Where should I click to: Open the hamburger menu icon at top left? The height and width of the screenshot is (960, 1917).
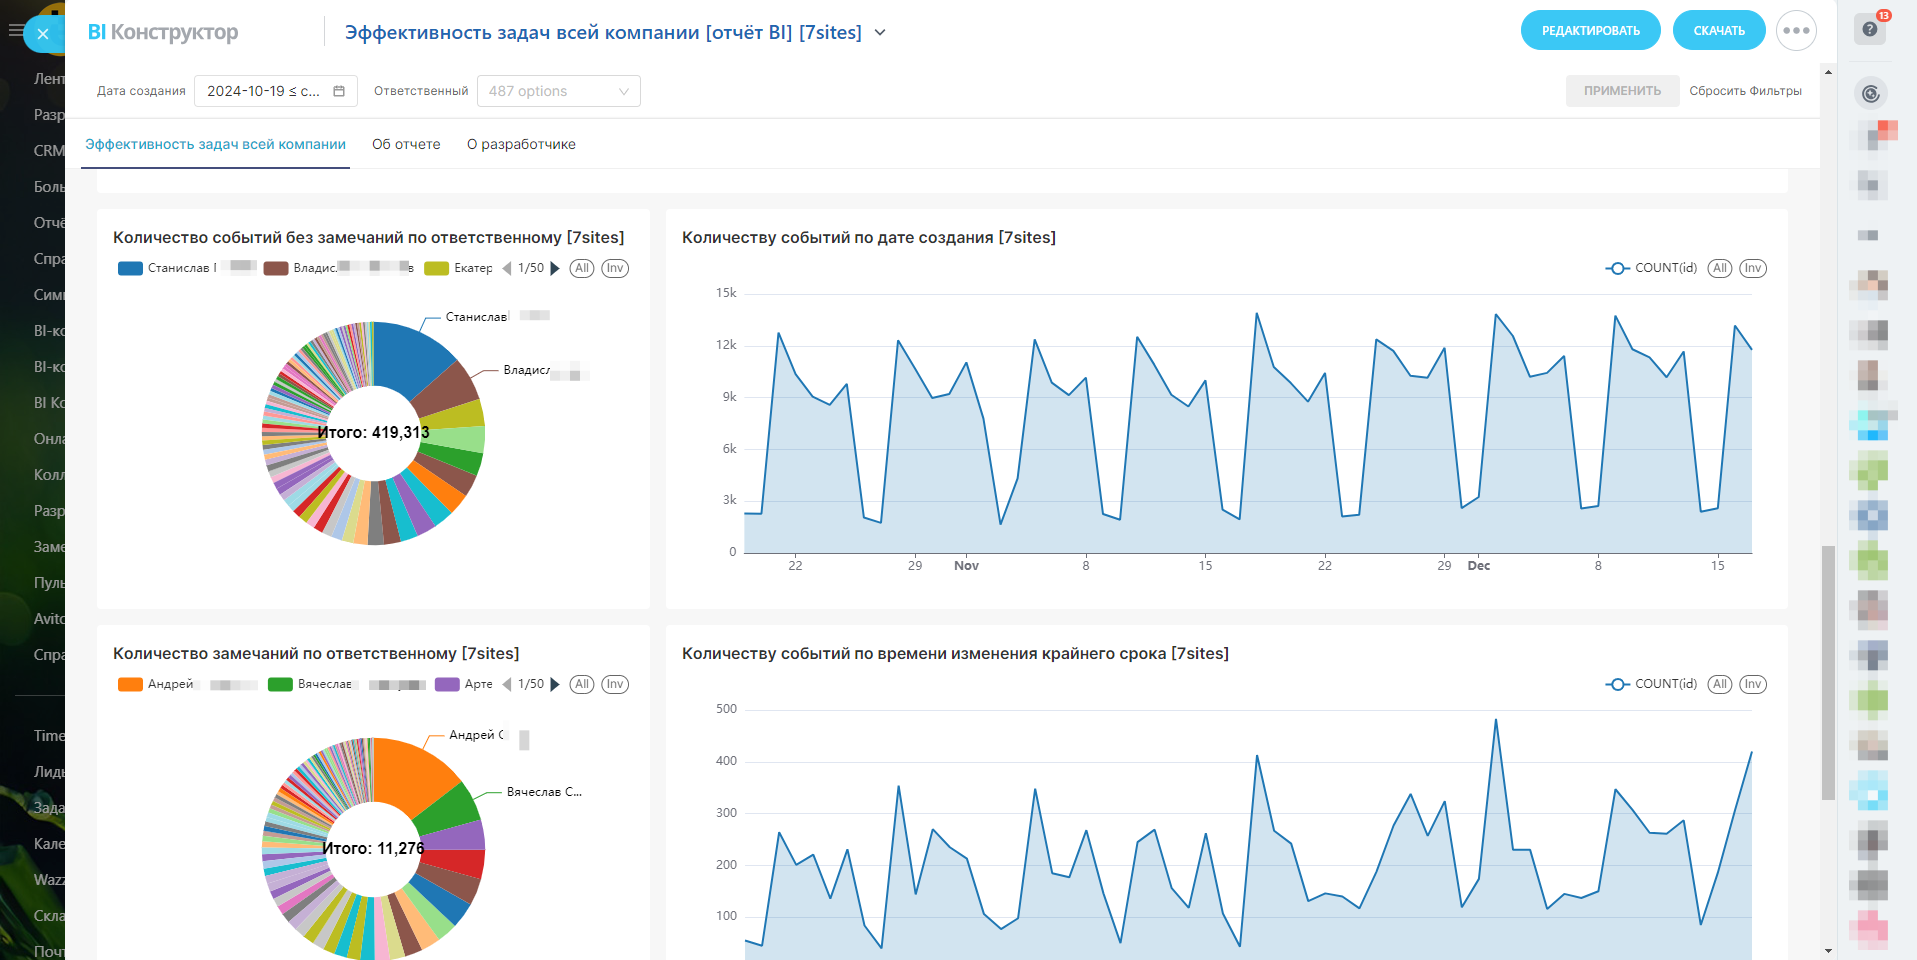coord(14,31)
